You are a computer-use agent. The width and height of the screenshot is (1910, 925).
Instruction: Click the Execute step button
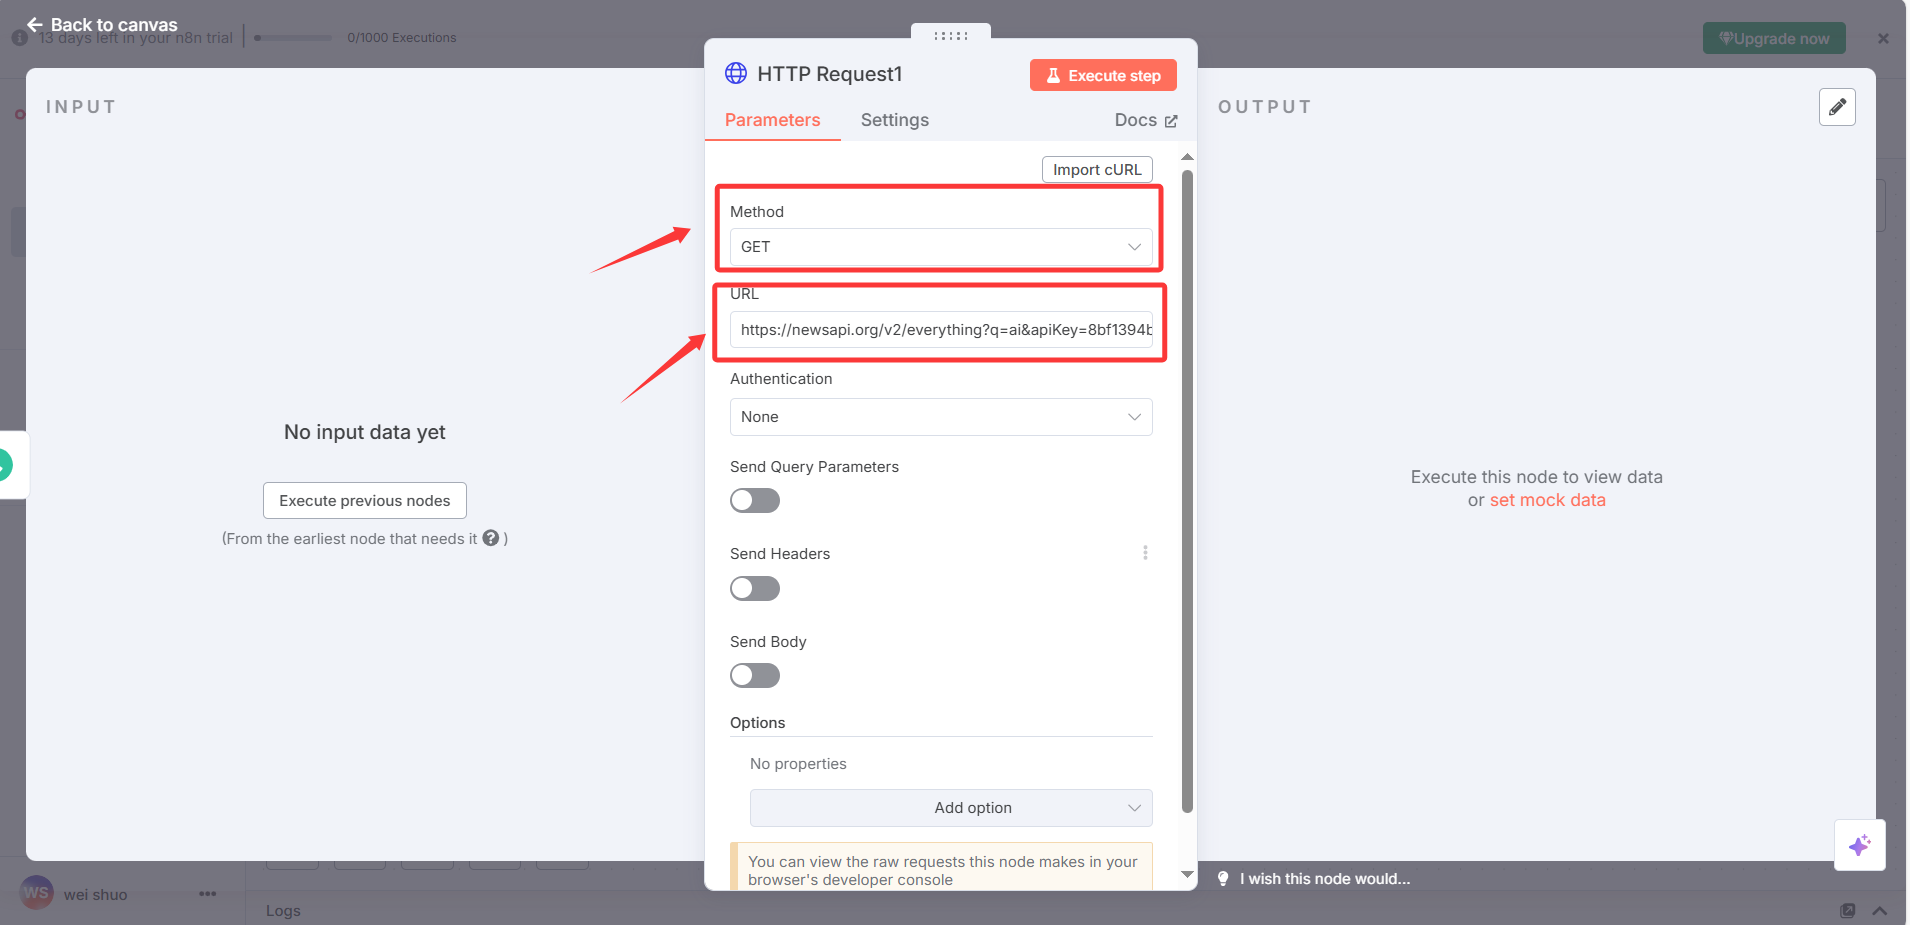pos(1103,75)
